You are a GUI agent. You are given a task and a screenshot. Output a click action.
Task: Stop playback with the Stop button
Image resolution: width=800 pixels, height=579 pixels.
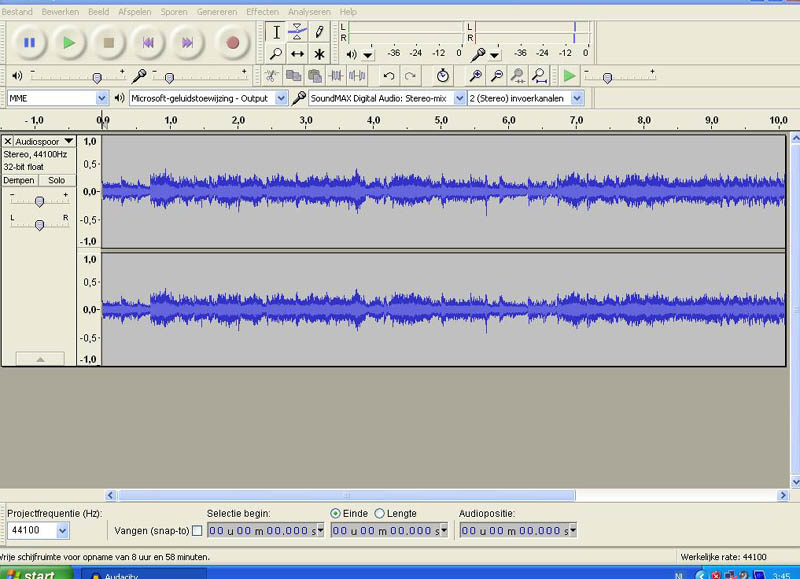click(108, 43)
